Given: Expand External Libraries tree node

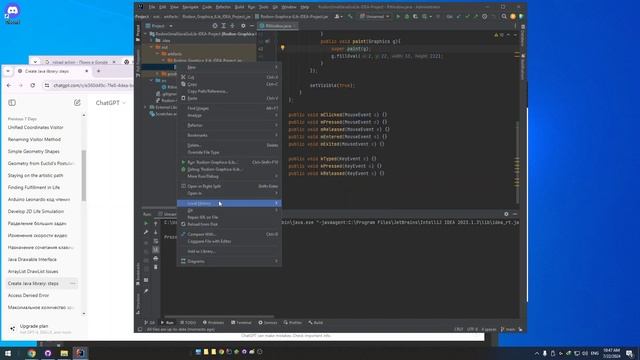Looking at the screenshot, I should click(145, 107).
